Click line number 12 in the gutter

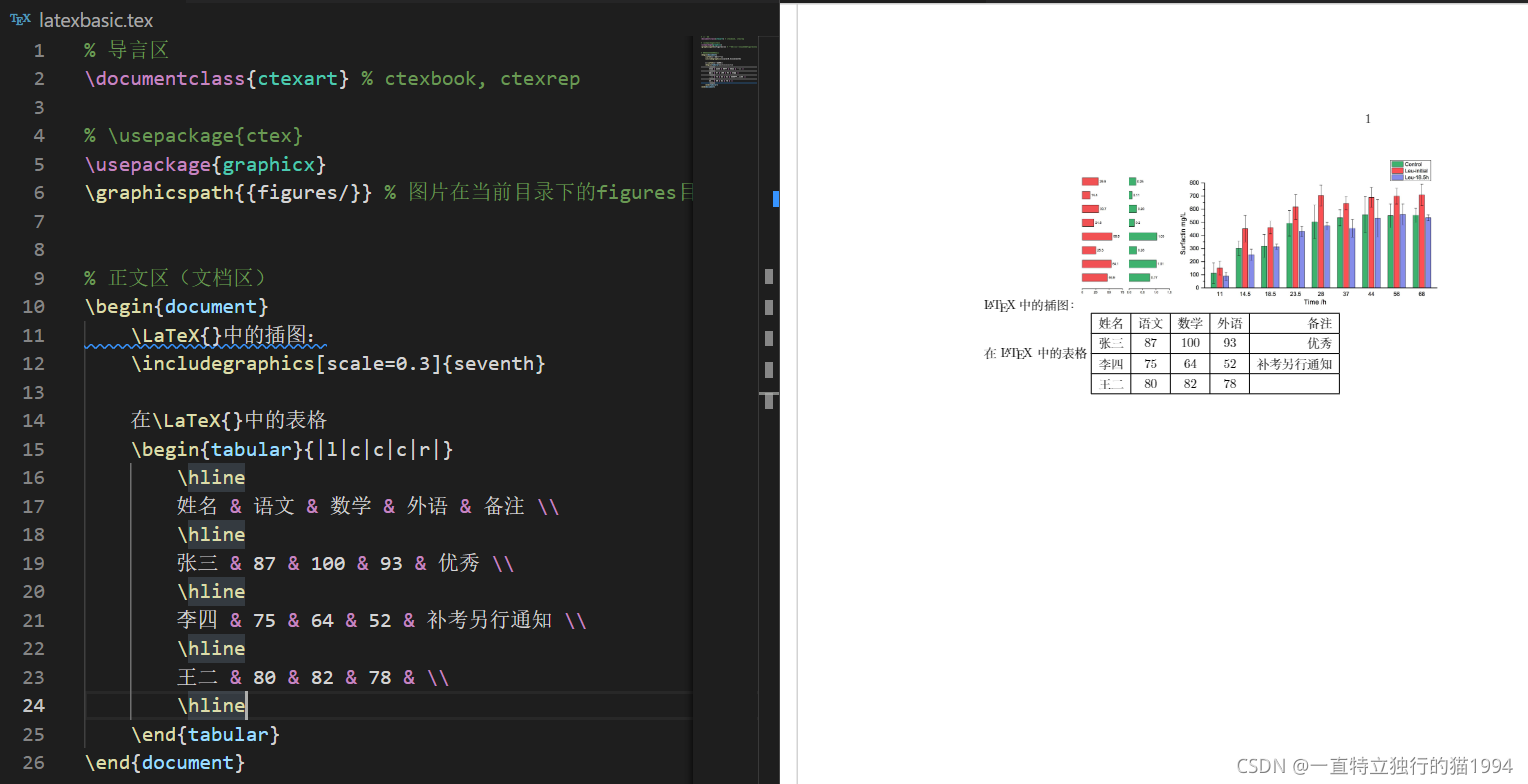click(33, 364)
